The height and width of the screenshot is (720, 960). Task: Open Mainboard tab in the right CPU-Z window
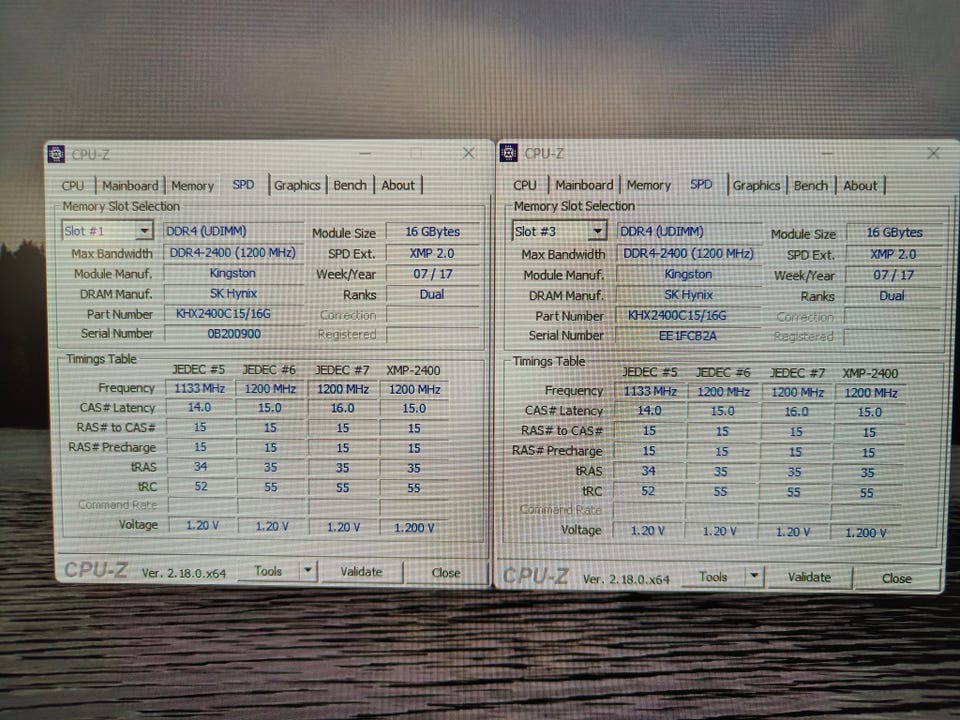[584, 185]
